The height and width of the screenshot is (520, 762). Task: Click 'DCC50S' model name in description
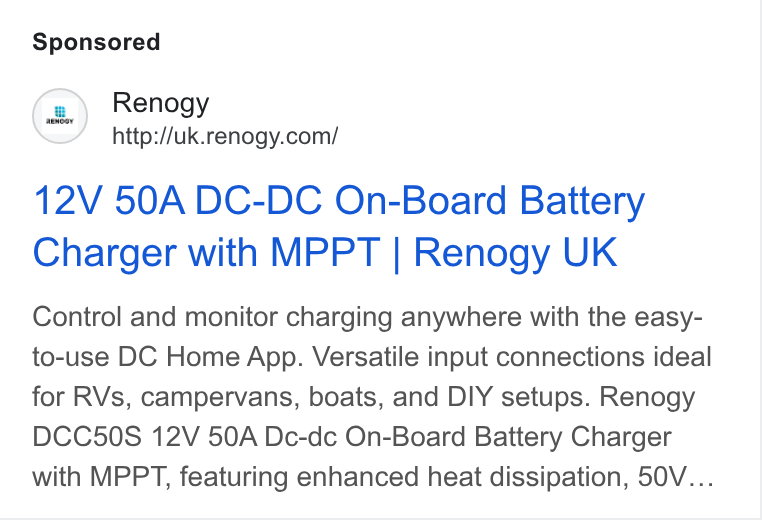click(x=87, y=437)
